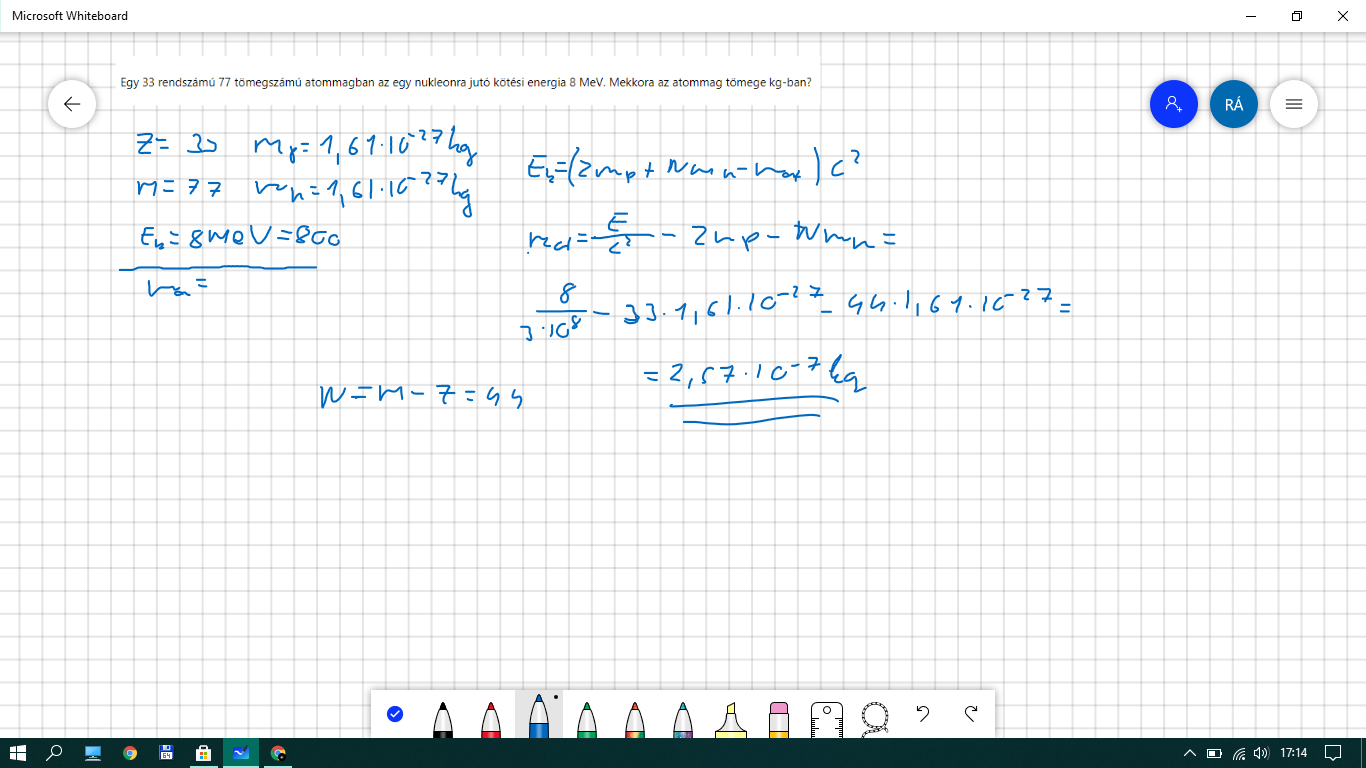Image resolution: width=1366 pixels, height=768 pixels.
Task: Choose the rainbow pen
Action: [x=635, y=718]
